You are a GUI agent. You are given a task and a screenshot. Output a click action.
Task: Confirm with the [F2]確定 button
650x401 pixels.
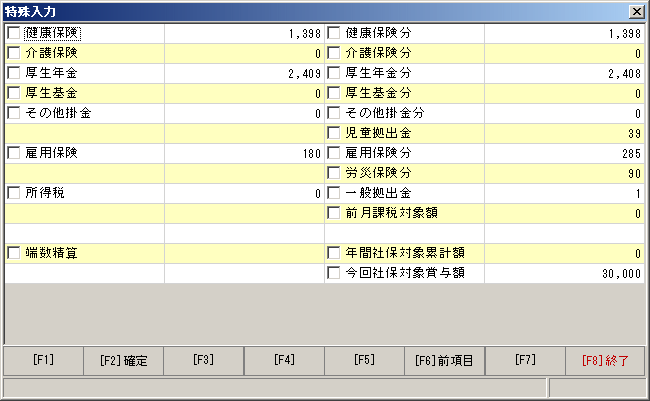coord(124,360)
